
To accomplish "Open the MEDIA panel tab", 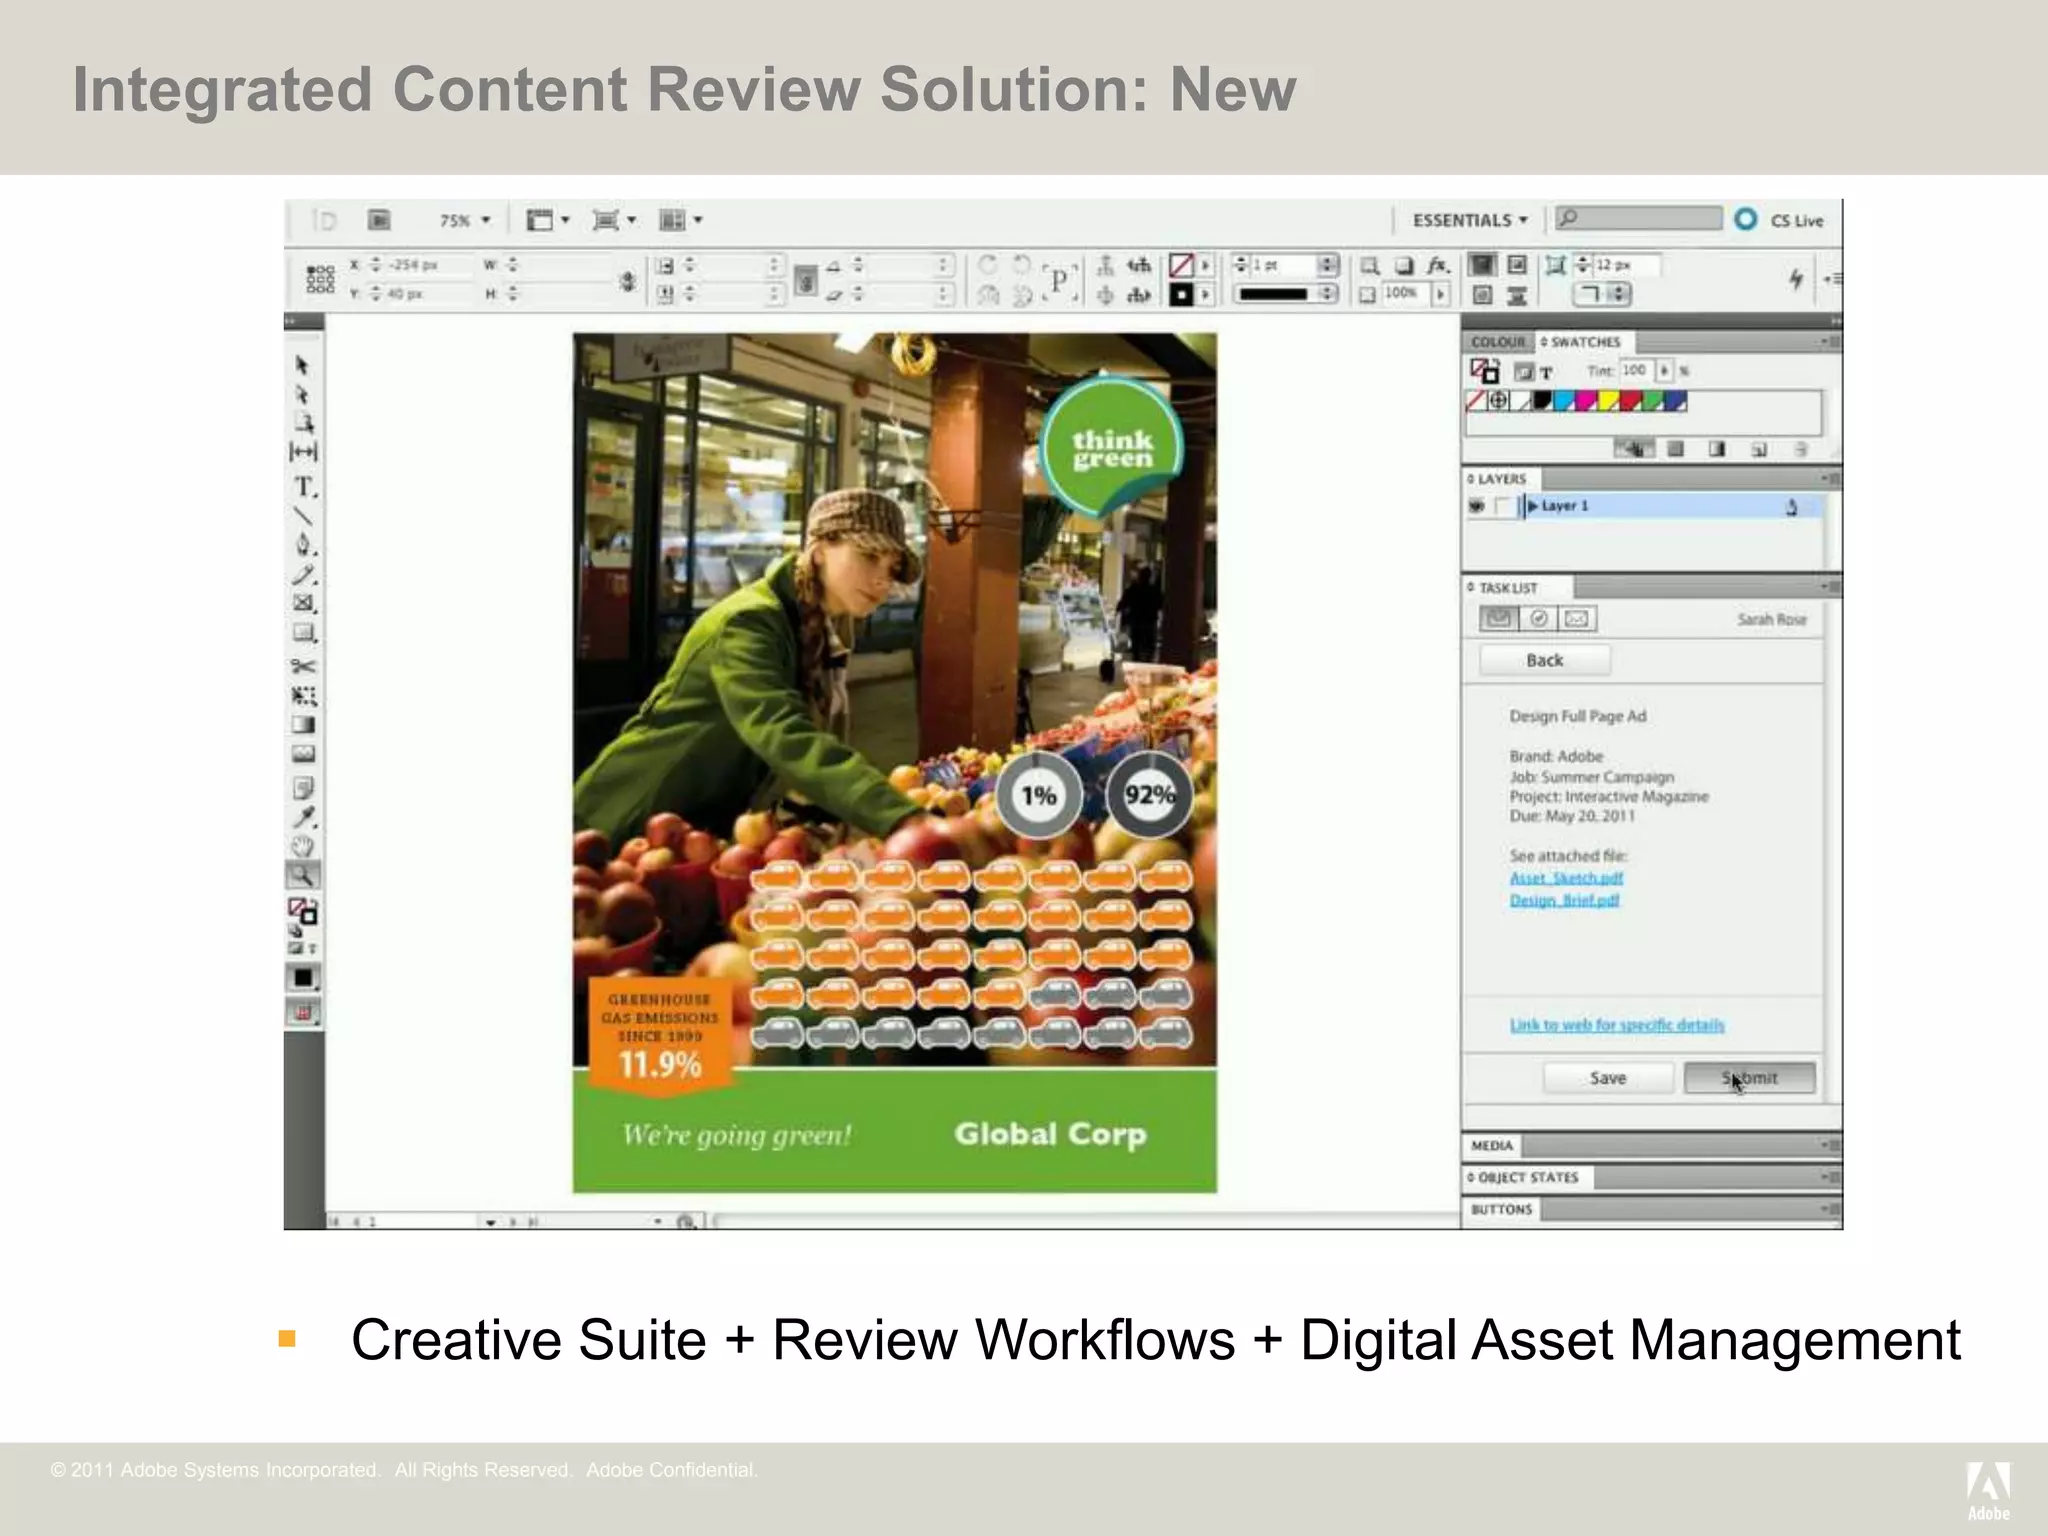I will click(x=1492, y=1146).
